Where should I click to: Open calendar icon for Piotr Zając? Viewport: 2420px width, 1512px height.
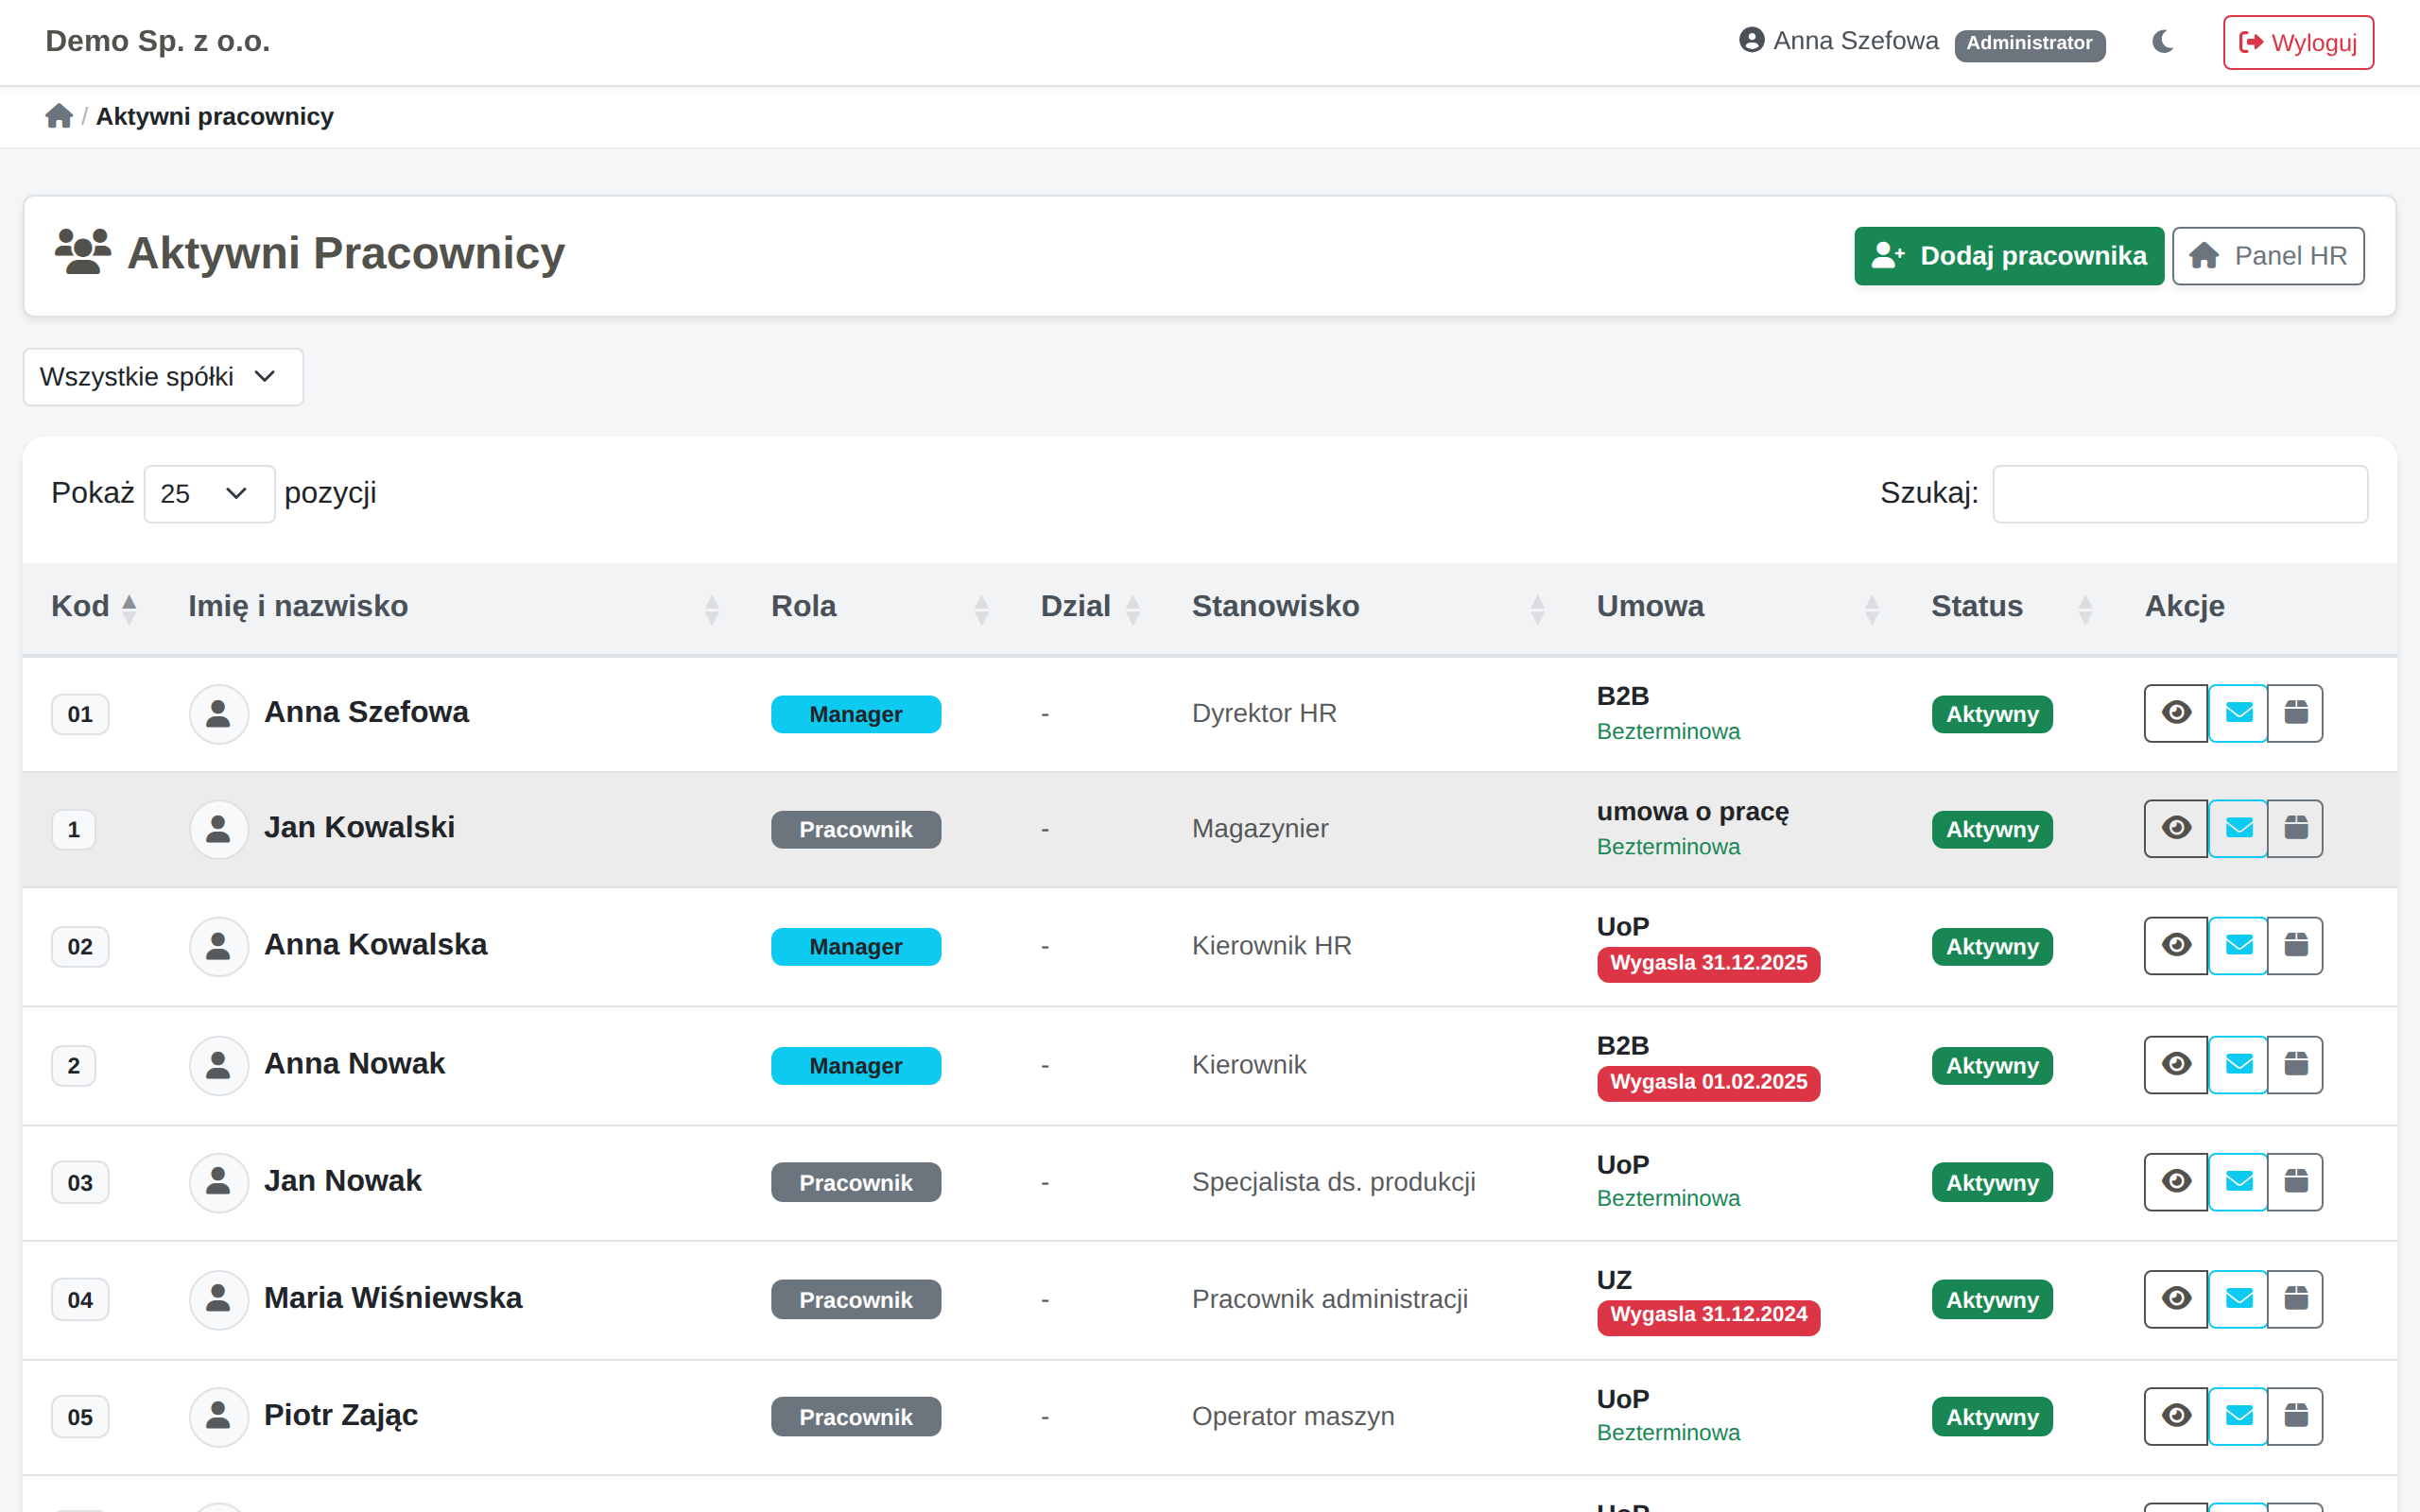(2296, 1415)
